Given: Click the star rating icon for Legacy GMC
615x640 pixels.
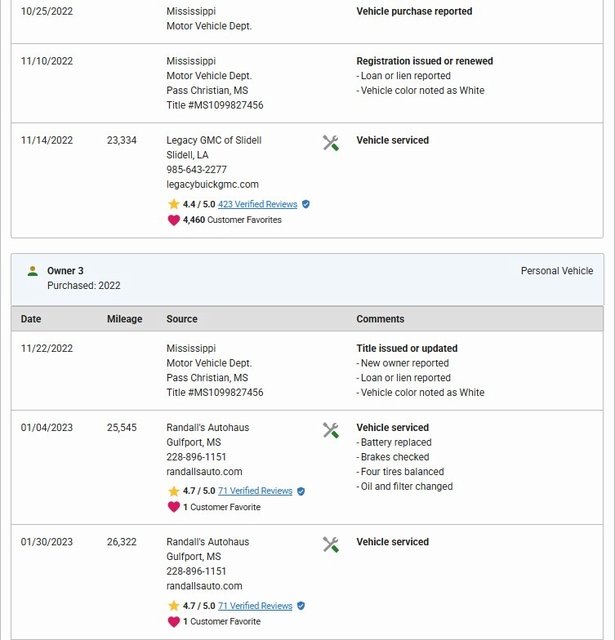Looking at the screenshot, I should click(x=174, y=204).
